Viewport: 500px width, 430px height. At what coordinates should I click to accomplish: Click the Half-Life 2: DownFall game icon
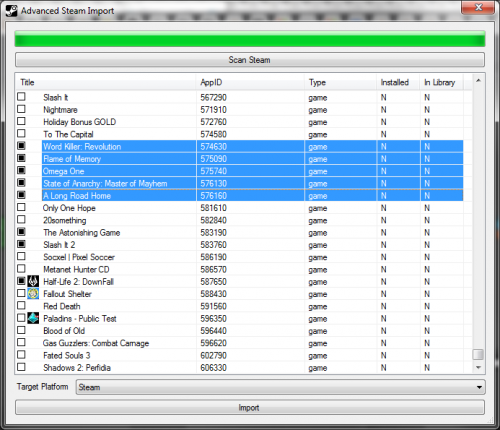[33, 281]
